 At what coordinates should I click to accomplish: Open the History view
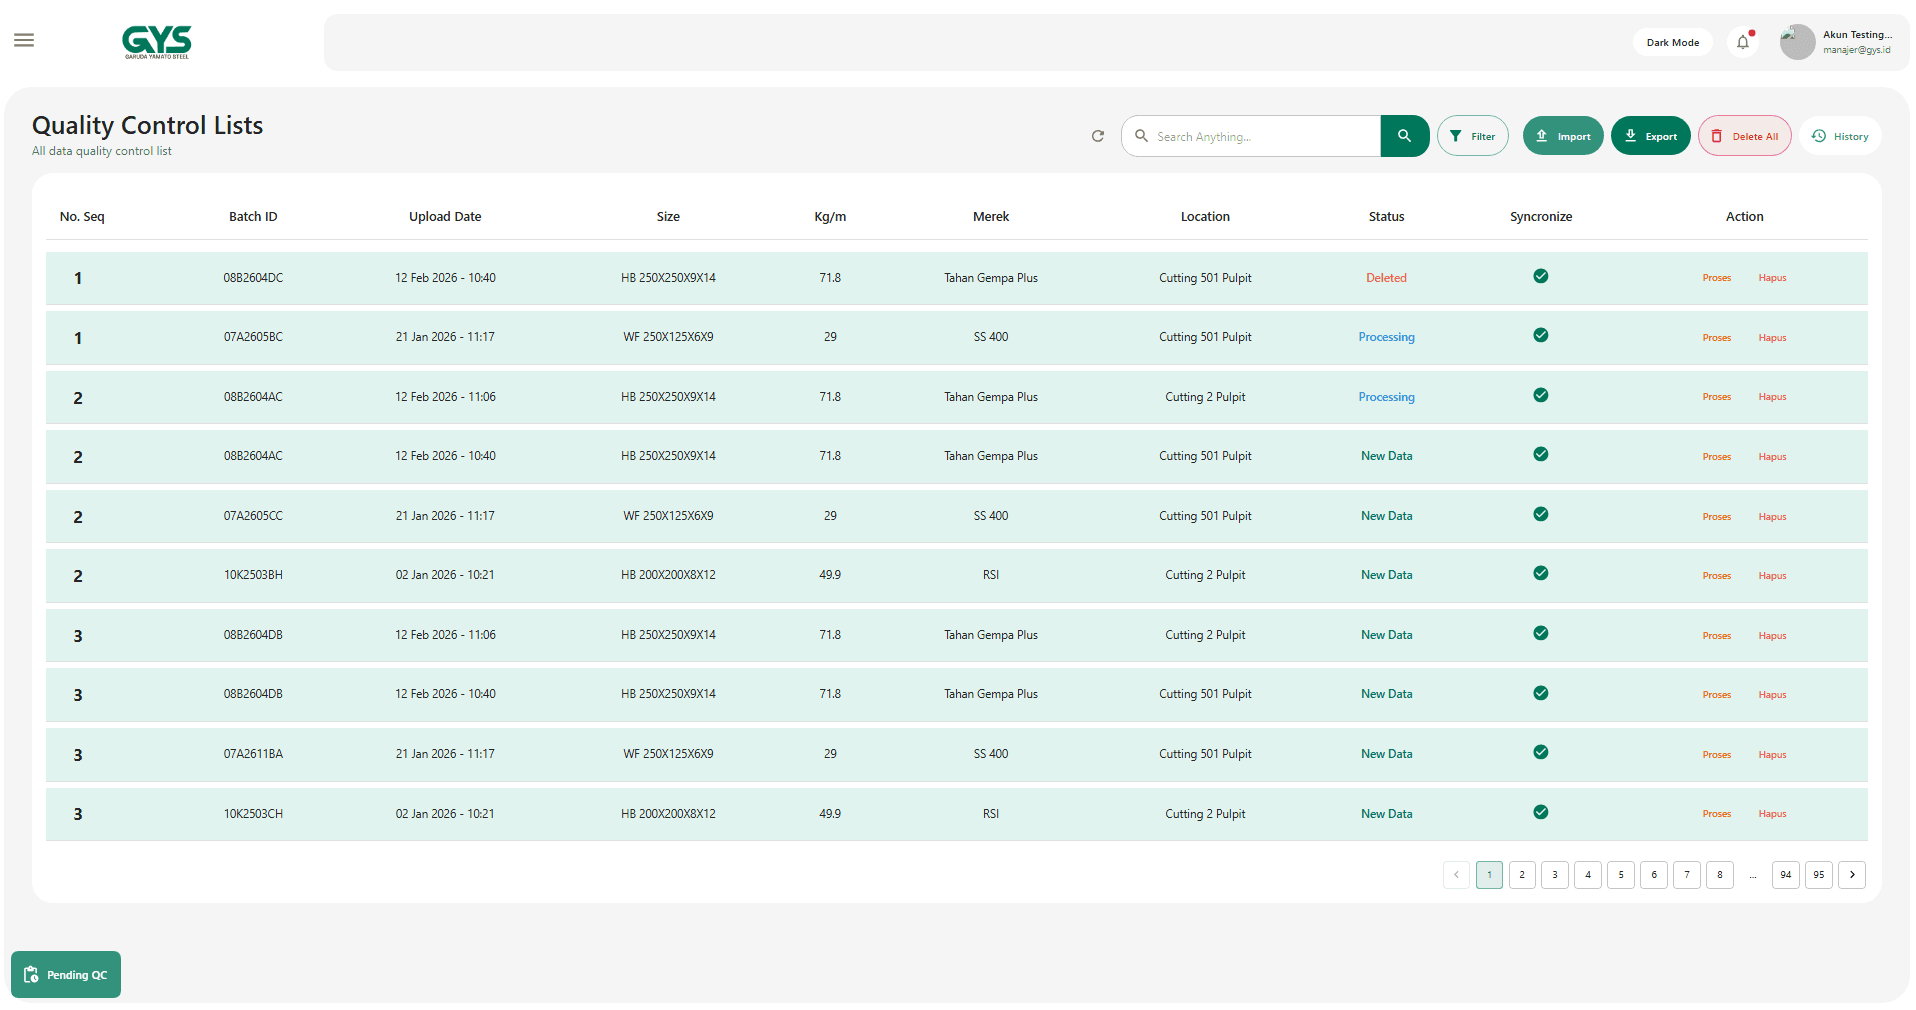pyautogui.click(x=1840, y=136)
